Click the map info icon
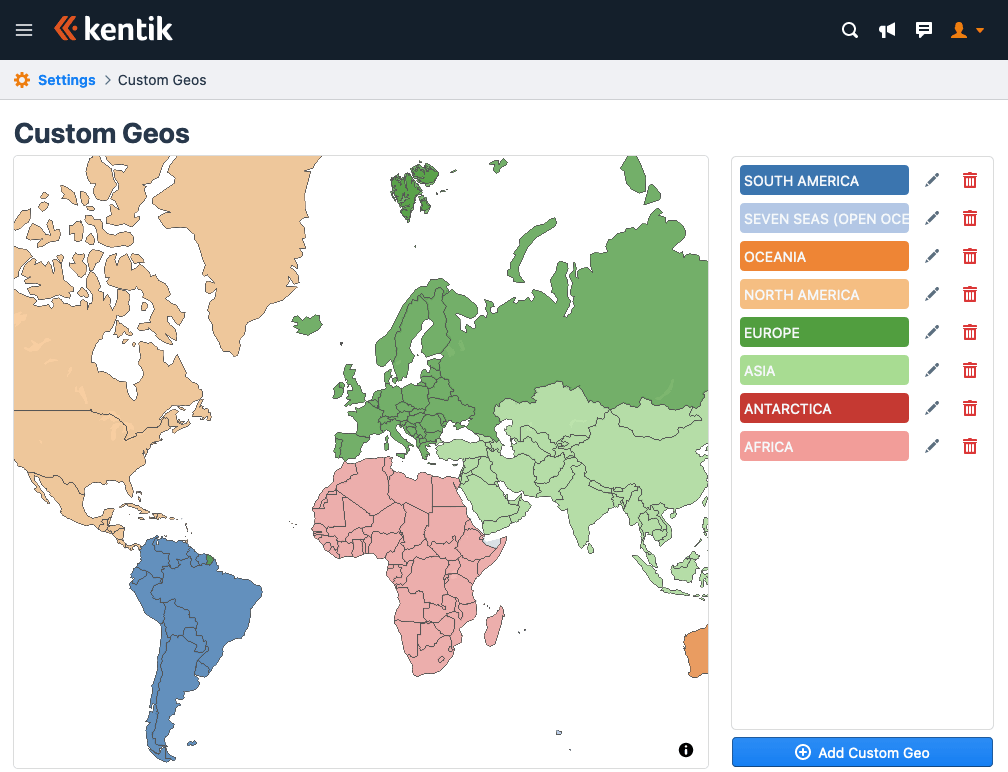Image resolution: width=1008 pixels, height=772 pixels. 686,749
